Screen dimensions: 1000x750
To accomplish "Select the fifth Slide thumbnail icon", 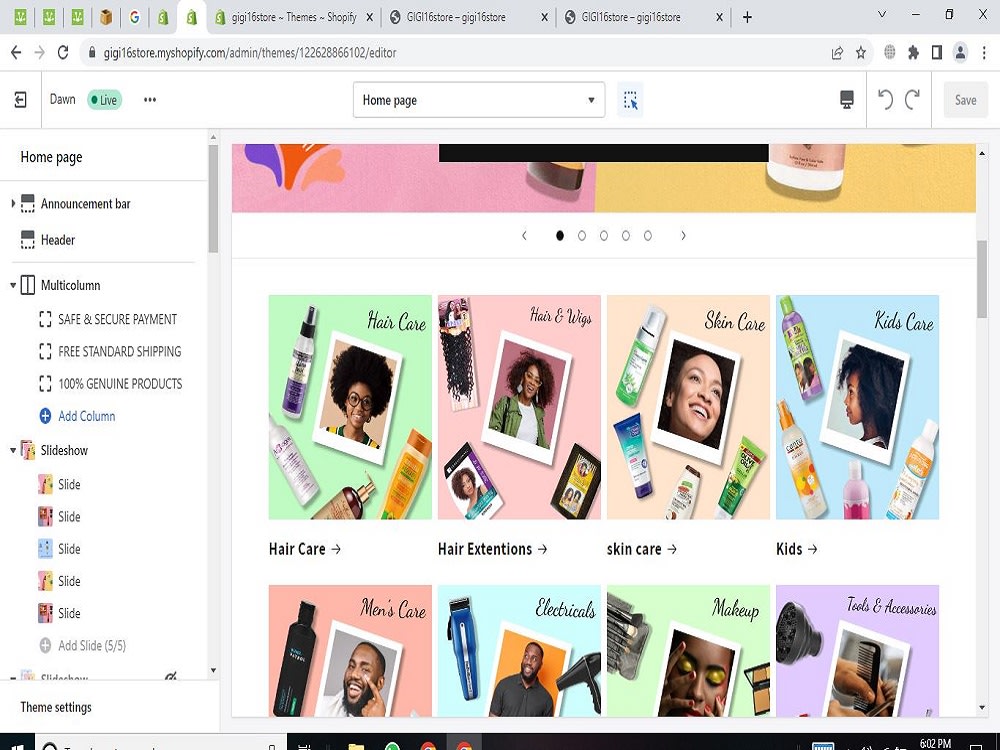I will coord(45,614).
